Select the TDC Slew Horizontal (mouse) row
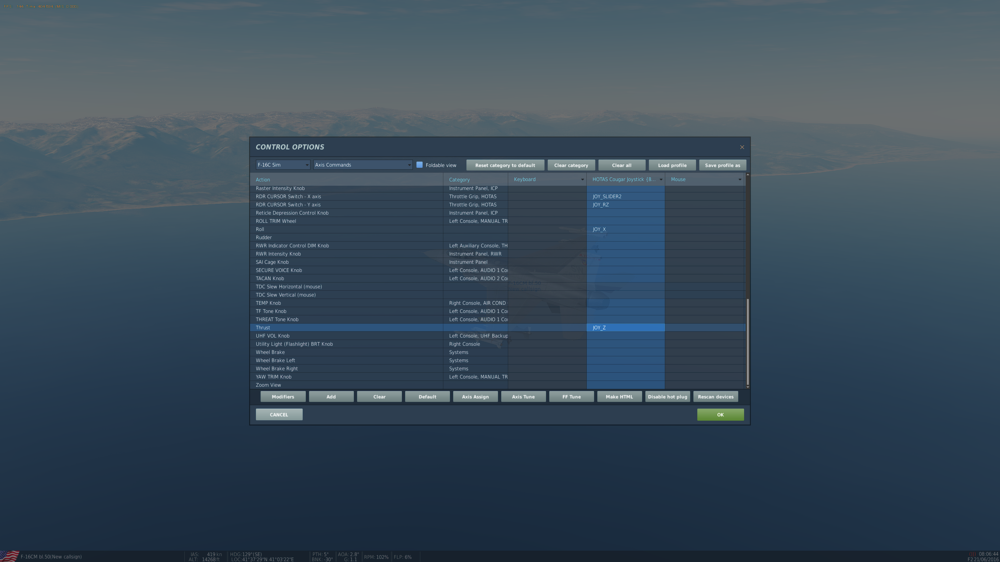Screen dimensions: 1000x562 coord(497,287)
